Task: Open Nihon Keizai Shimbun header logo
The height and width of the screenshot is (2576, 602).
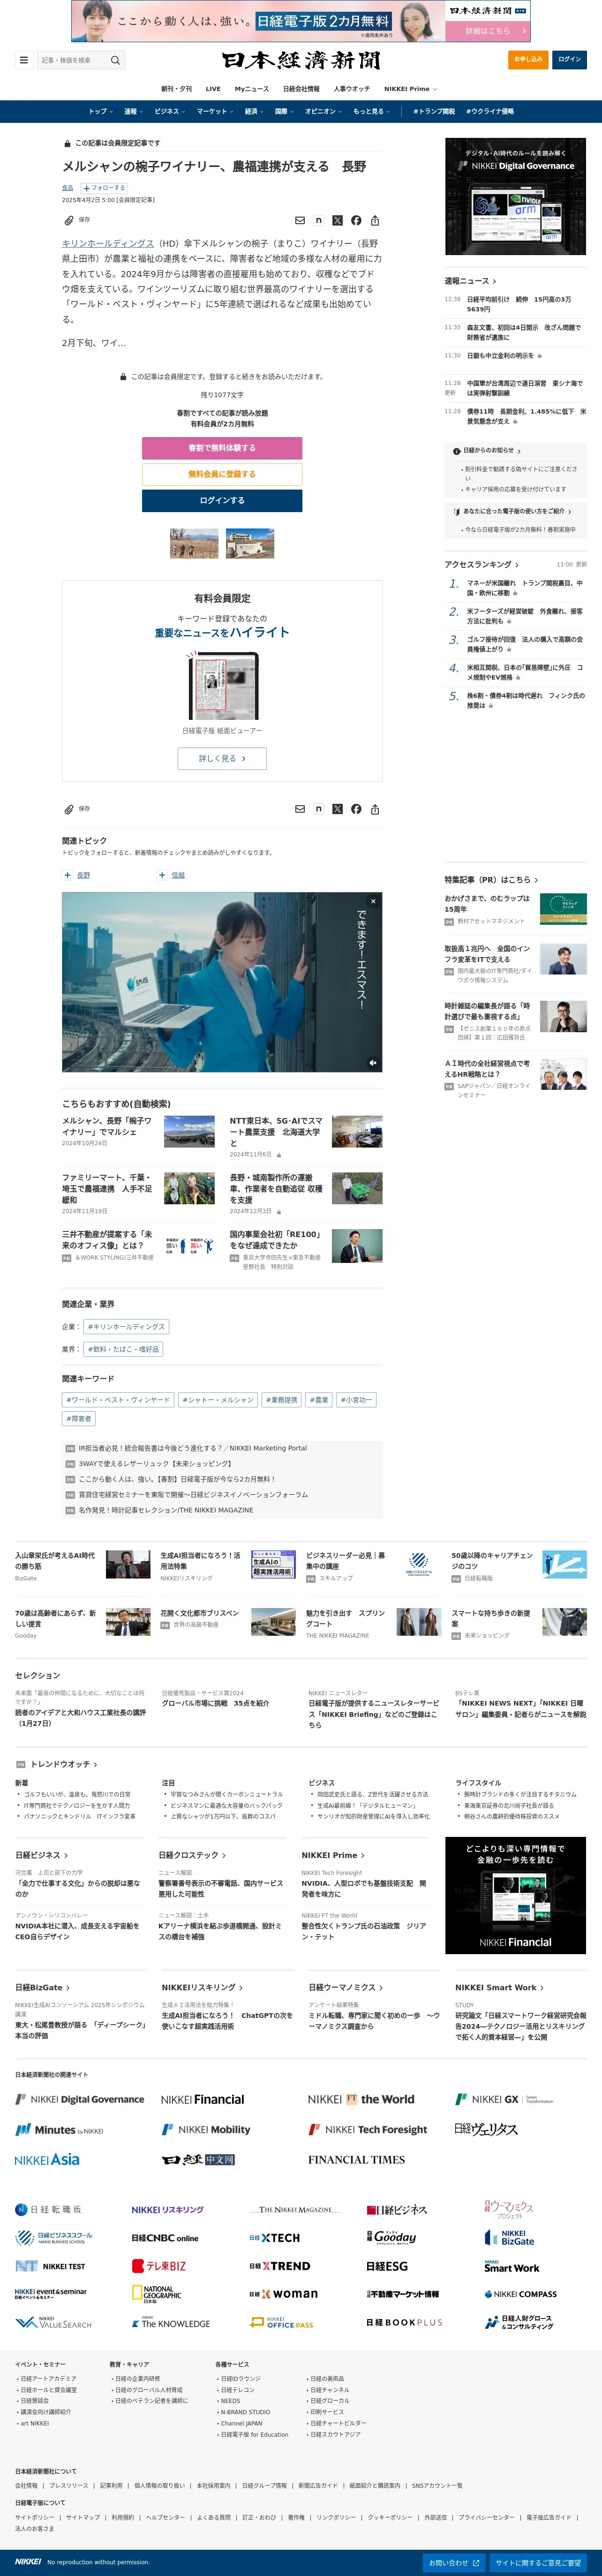Action: 301,60
